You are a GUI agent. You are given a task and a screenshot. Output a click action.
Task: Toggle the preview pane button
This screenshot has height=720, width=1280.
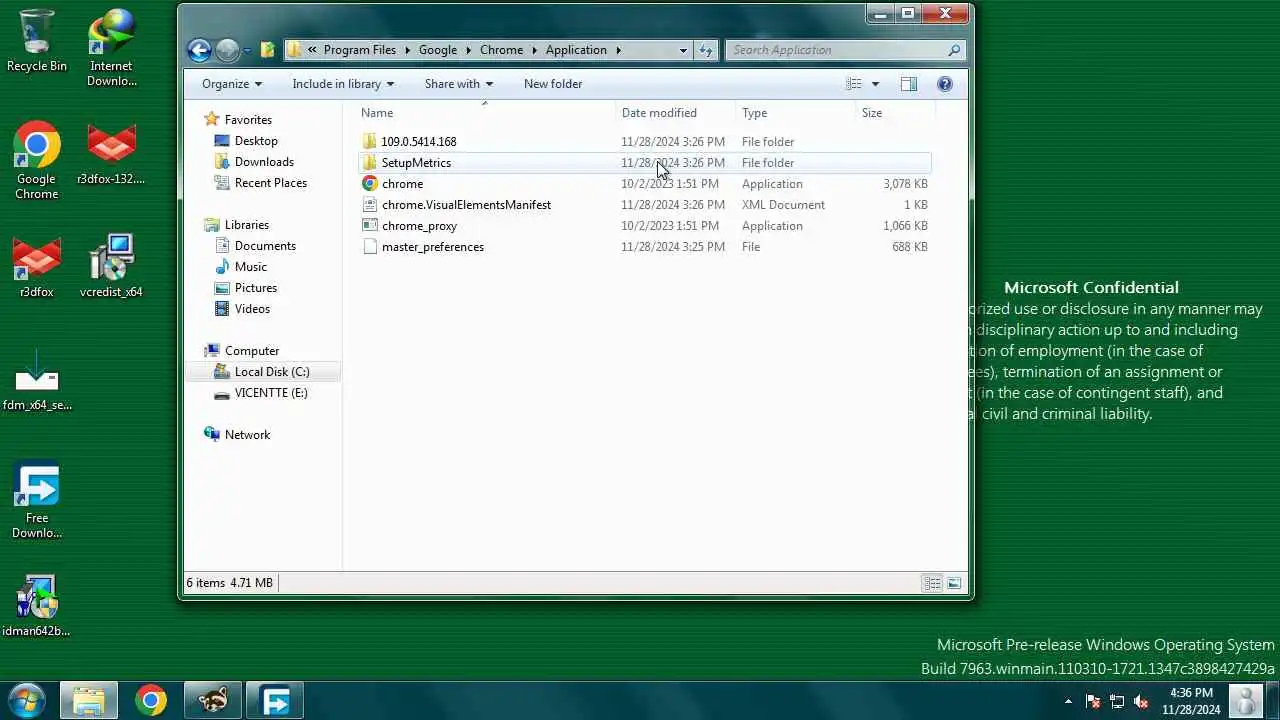point(908,84)
